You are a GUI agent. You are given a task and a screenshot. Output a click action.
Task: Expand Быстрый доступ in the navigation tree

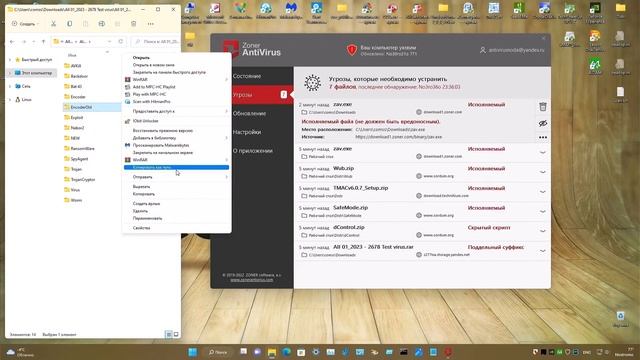click(x=10, y=60)
